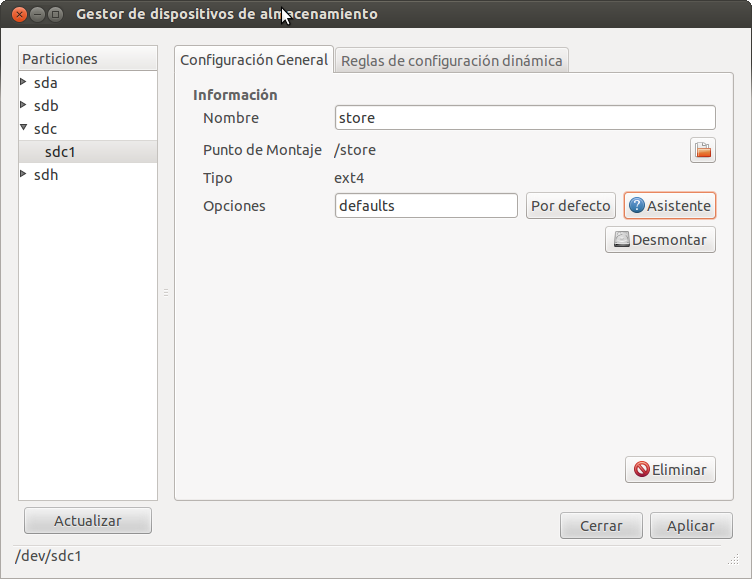
Task: Select the sdc1 partition row
Action: [x=88, y=152]
